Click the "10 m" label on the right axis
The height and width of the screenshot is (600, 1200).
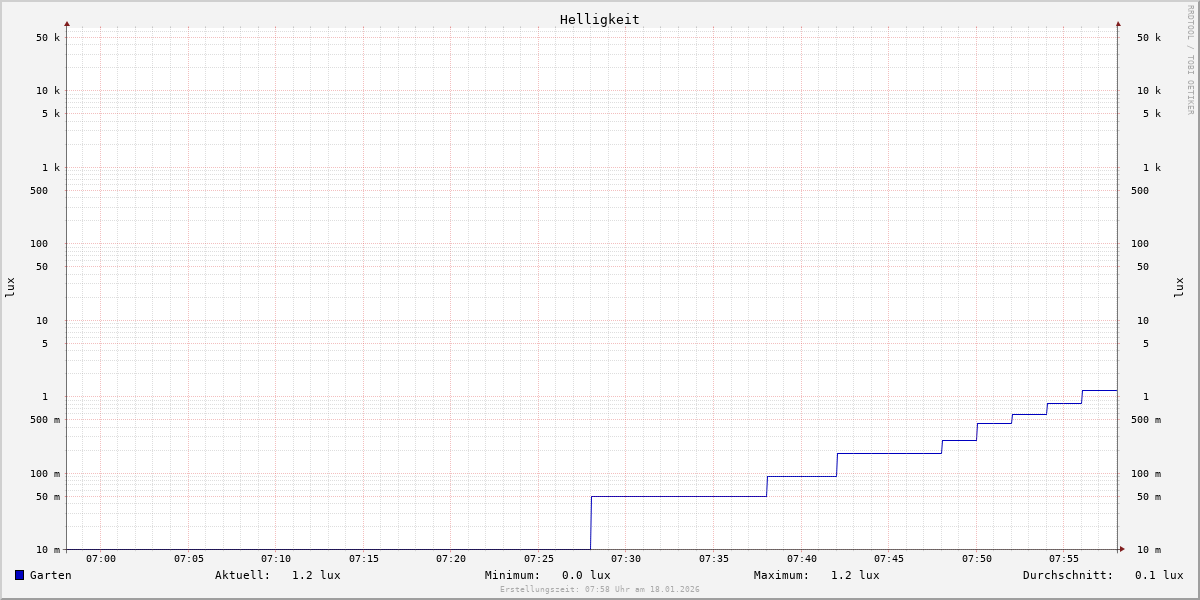pyautogui.click(x=1149, y=550)
